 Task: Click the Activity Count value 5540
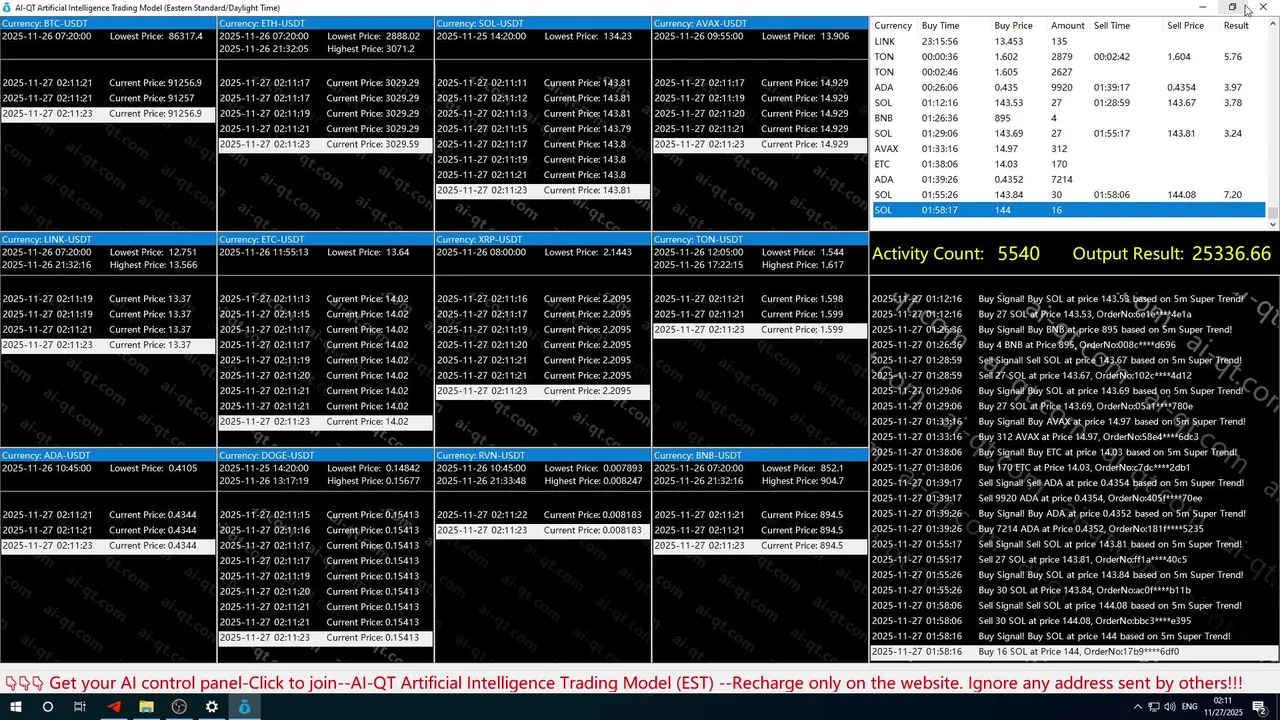point(1018,254)
